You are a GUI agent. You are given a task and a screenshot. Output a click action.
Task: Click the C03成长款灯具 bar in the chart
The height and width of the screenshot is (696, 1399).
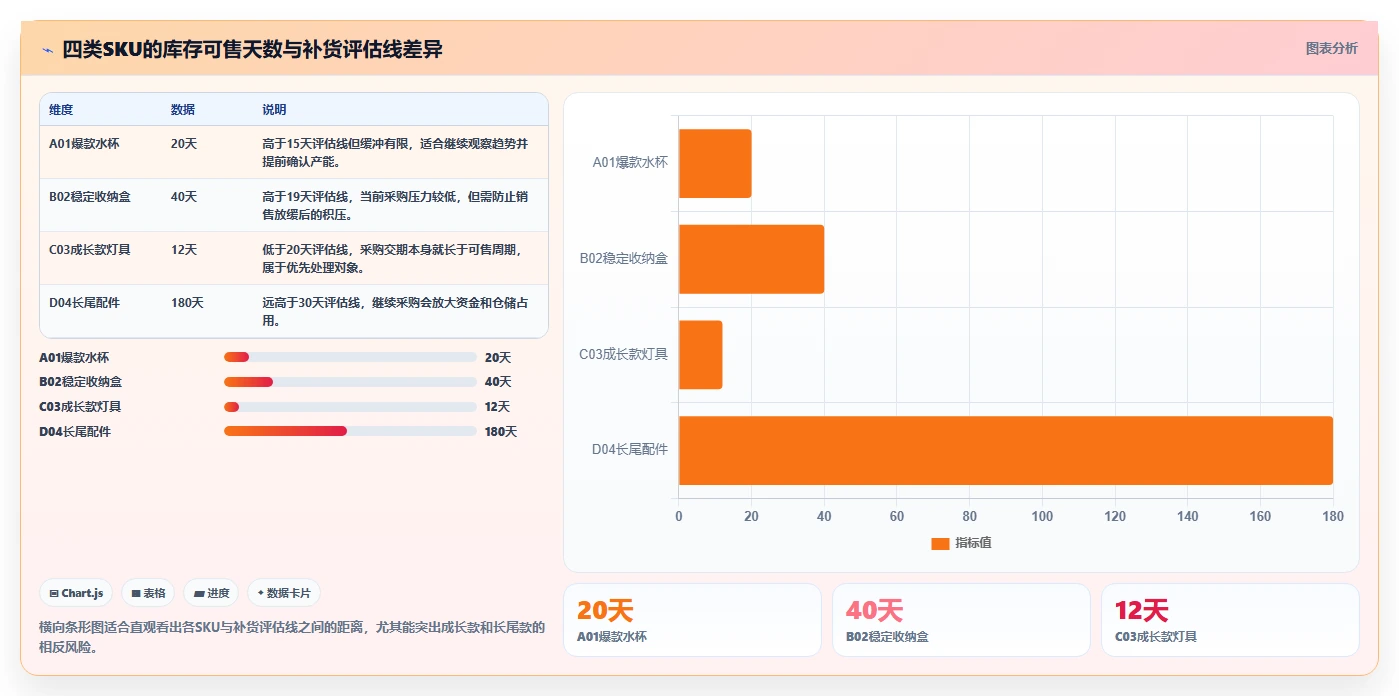coord(700,354)
